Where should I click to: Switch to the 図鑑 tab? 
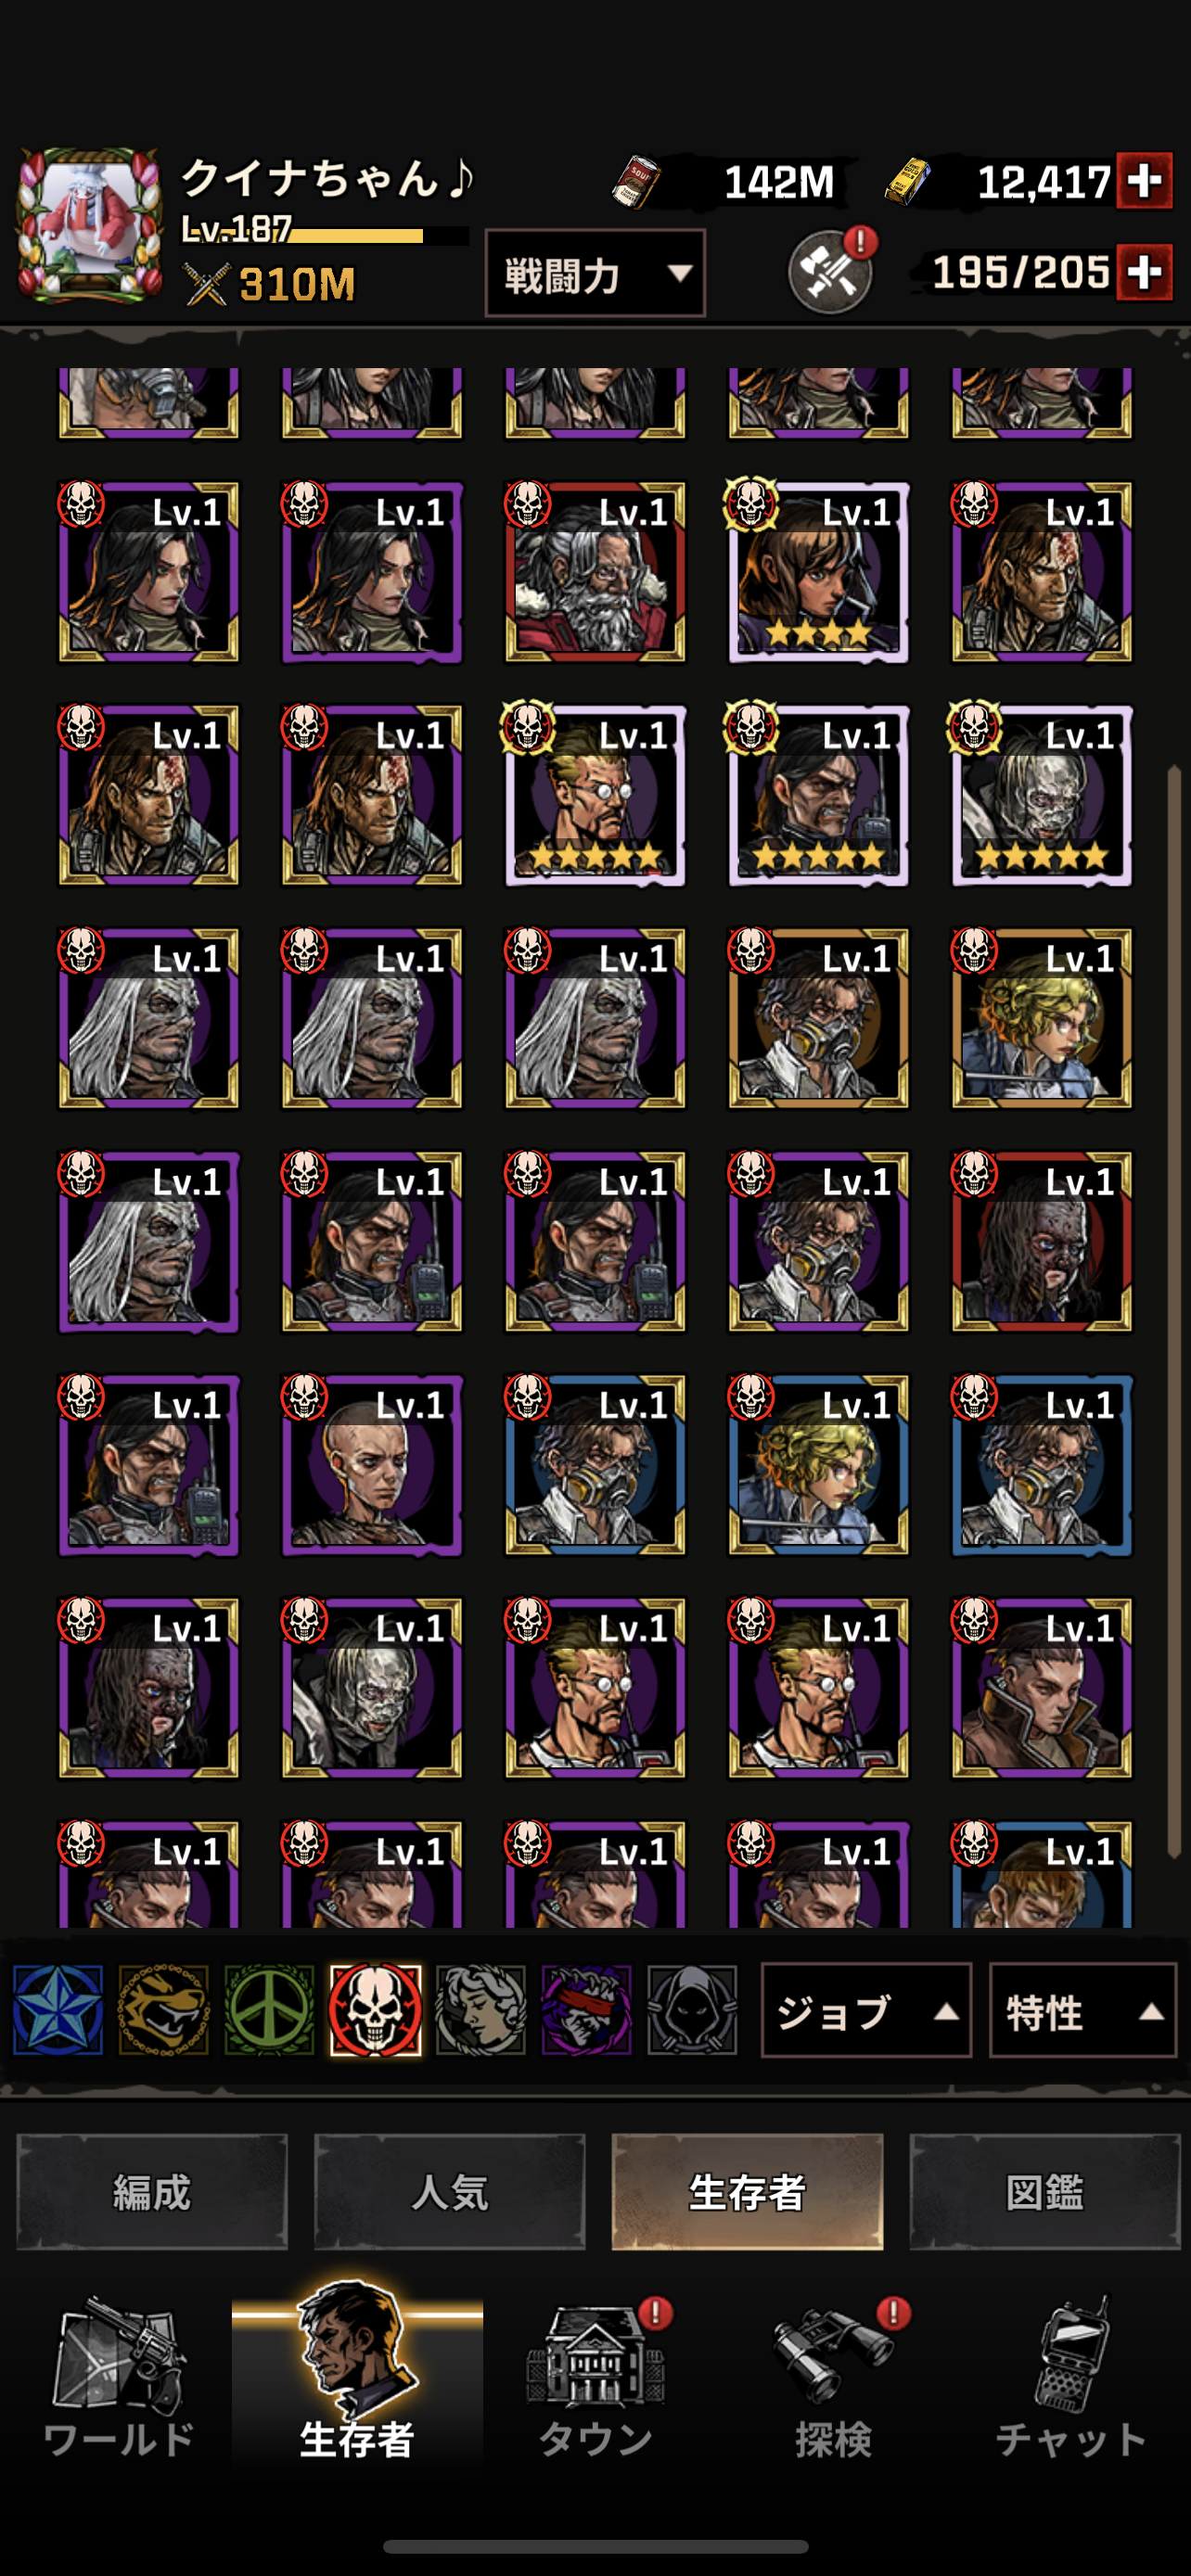click(1045, 2192)
